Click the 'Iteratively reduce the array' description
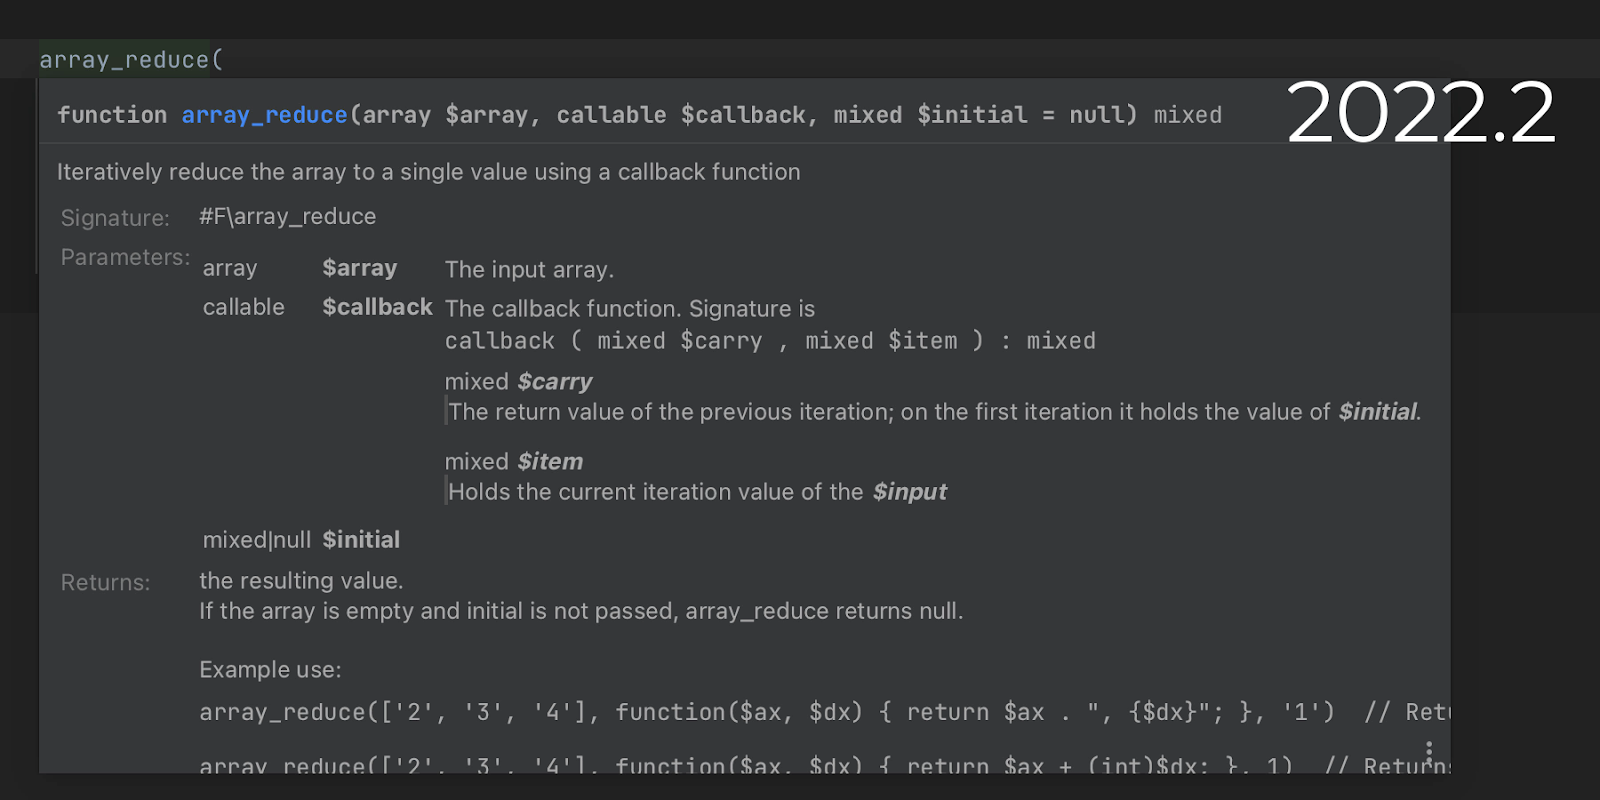Viewport: 1600px width, 800px height. tap(428, 172)
